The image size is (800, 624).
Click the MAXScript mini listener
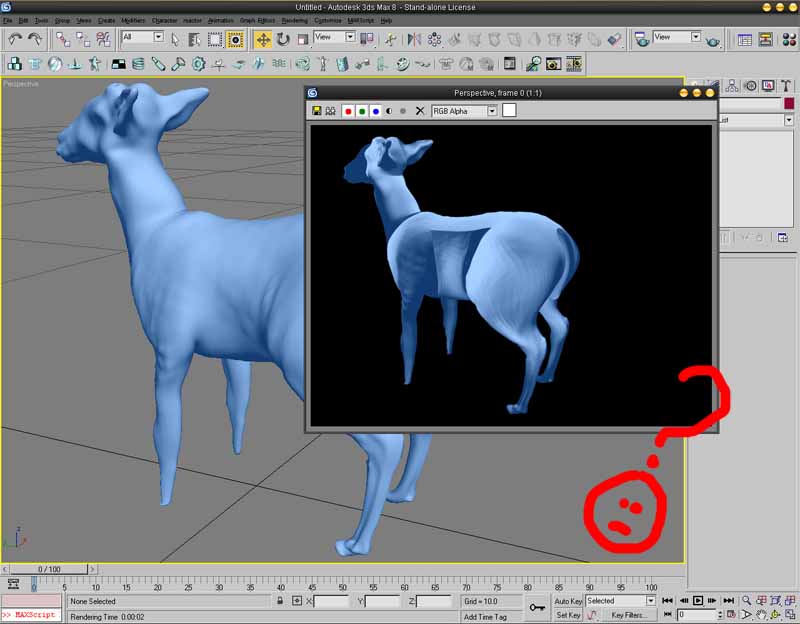[31, 615]
